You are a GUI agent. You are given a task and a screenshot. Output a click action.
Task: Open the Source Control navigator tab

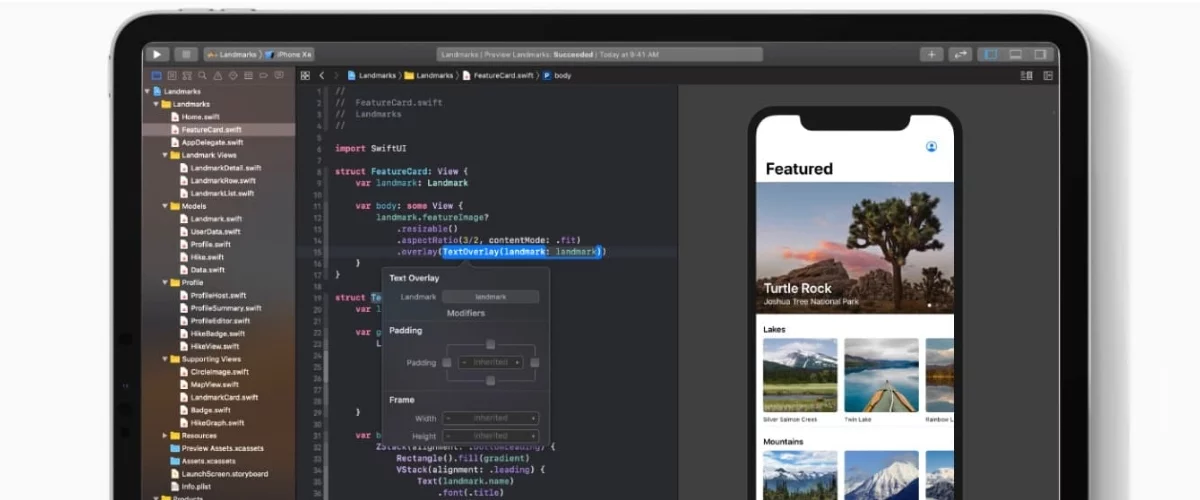172,75
